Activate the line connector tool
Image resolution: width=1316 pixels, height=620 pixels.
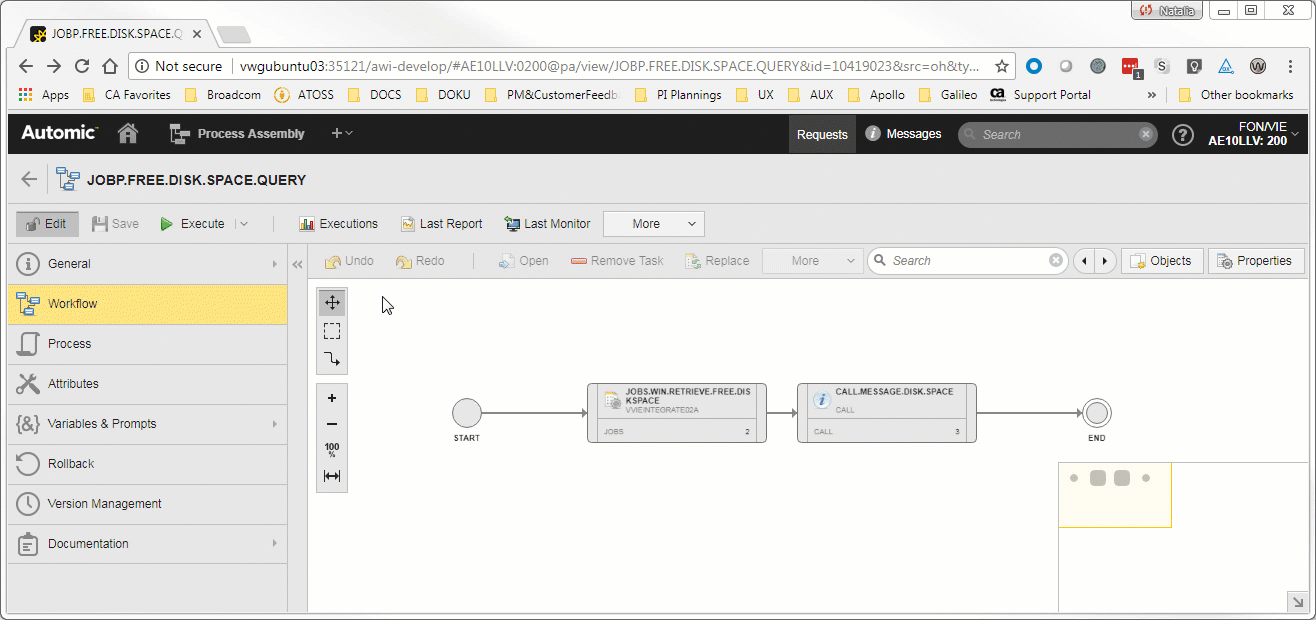[x=332, y=359]
